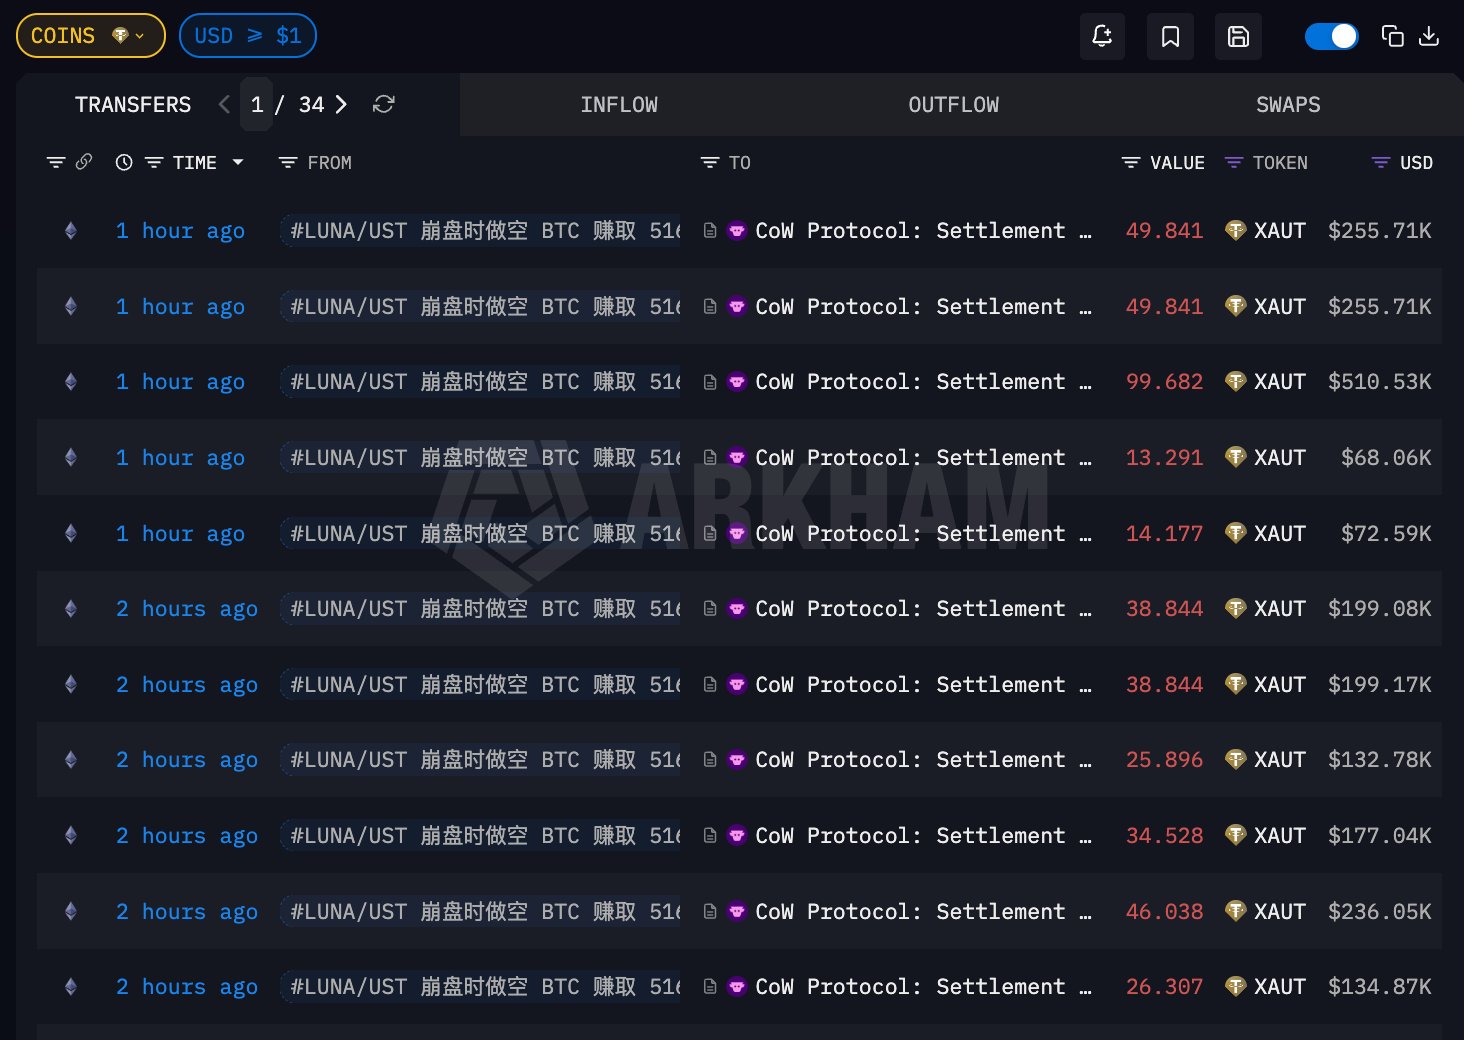Open the '2 hours ago' link in the $199.17K row

click(187, 685)
